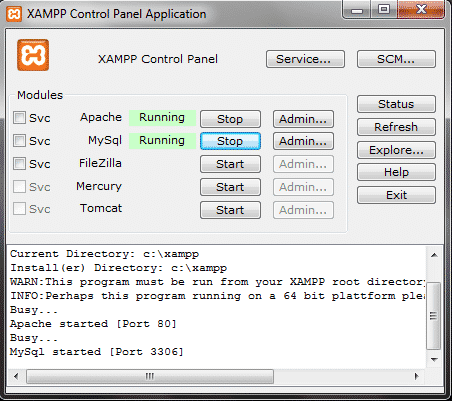Click the MySql Running status label
This screenshot has height=401, width=452.
[162, 141]
